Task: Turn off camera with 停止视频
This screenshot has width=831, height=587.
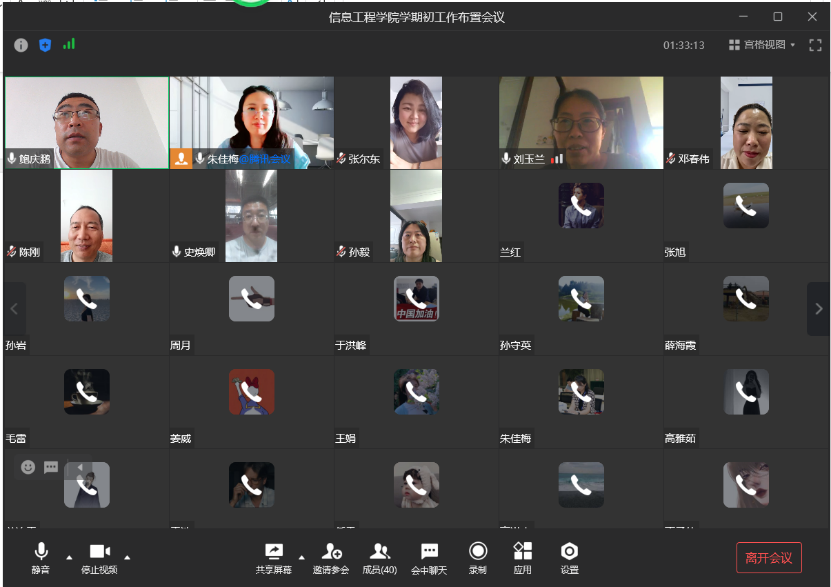Action: [x=99, y=558]
